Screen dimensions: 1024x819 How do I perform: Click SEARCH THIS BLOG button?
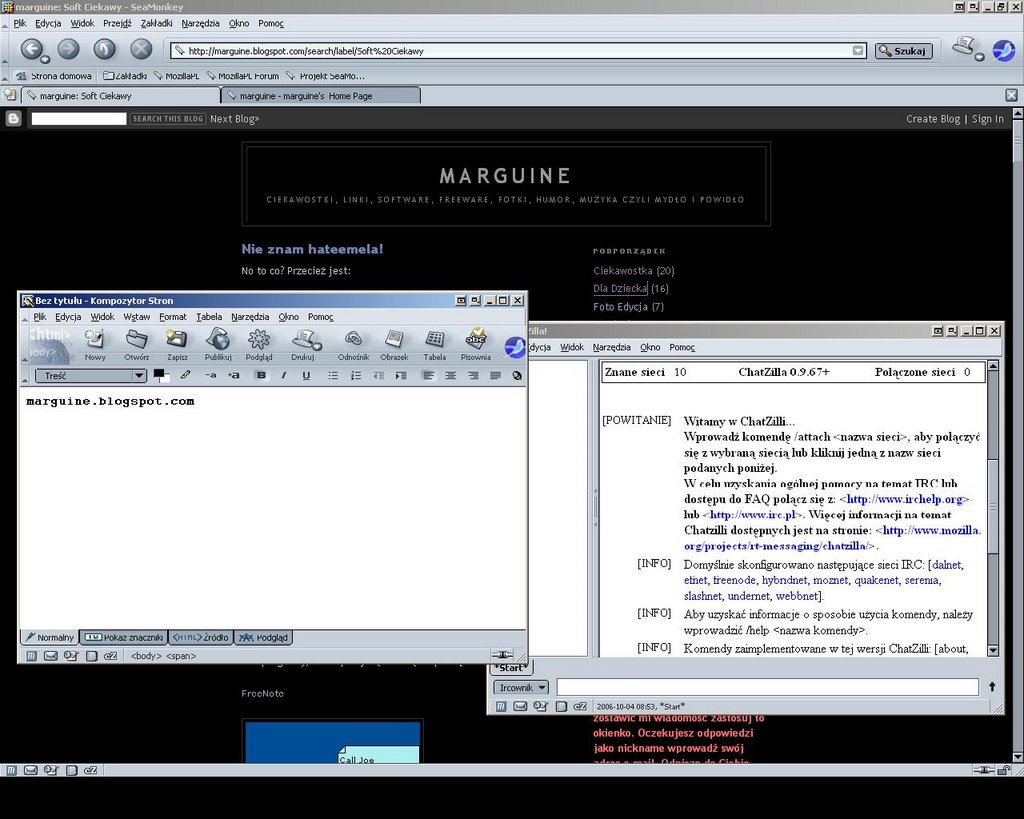(x=168, y=119)
